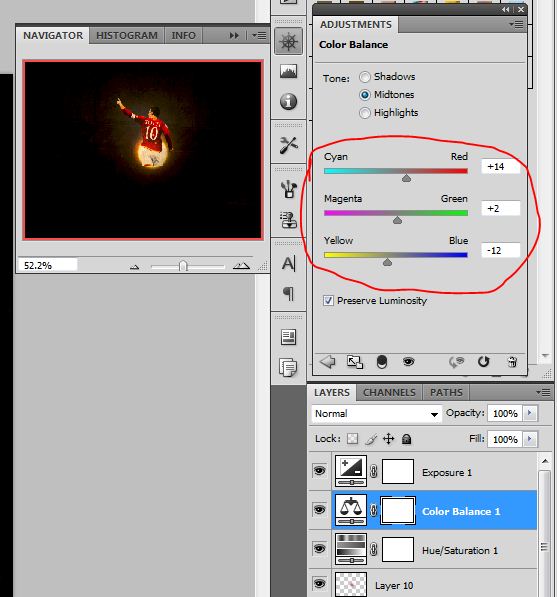Lock transparent pixels

tap(353, 439)
